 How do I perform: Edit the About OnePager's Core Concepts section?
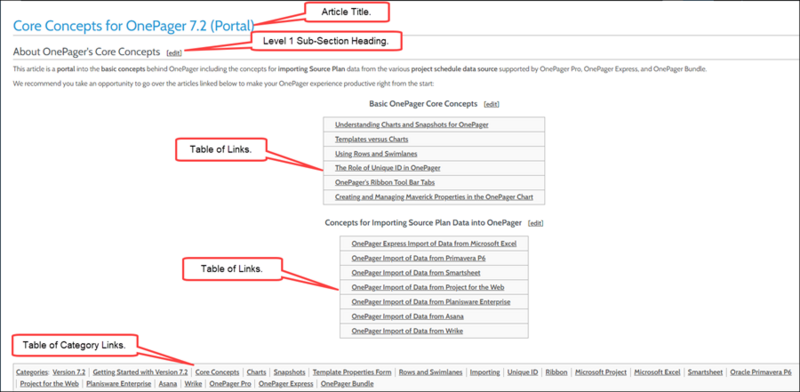[x=174, y=53]
